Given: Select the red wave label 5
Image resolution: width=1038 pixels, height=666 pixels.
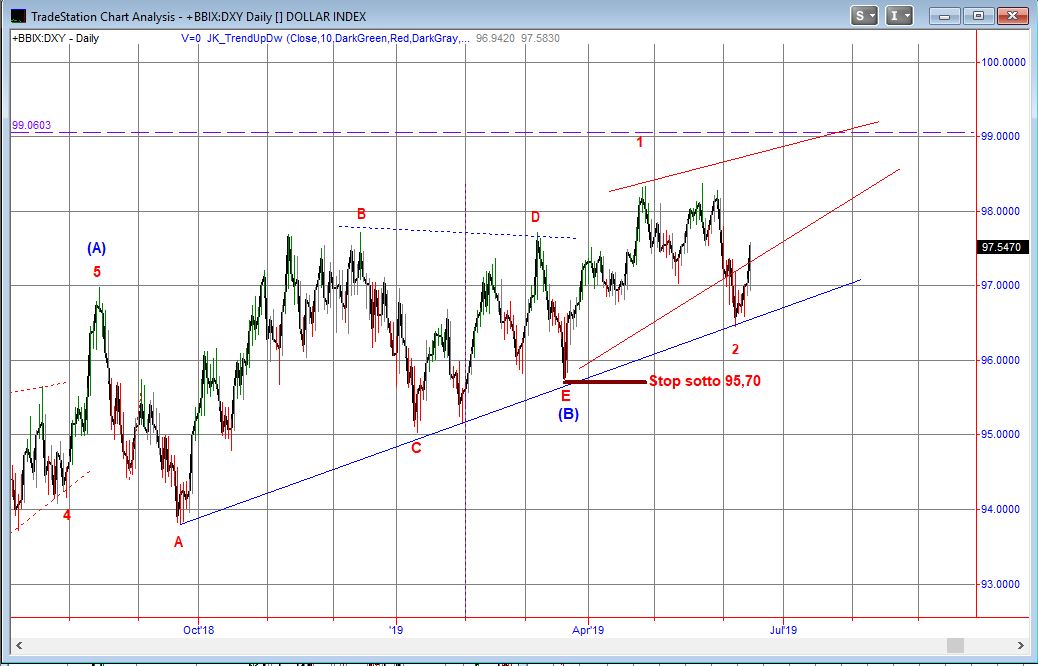Looking at the screenshot, I should [97, 271].
